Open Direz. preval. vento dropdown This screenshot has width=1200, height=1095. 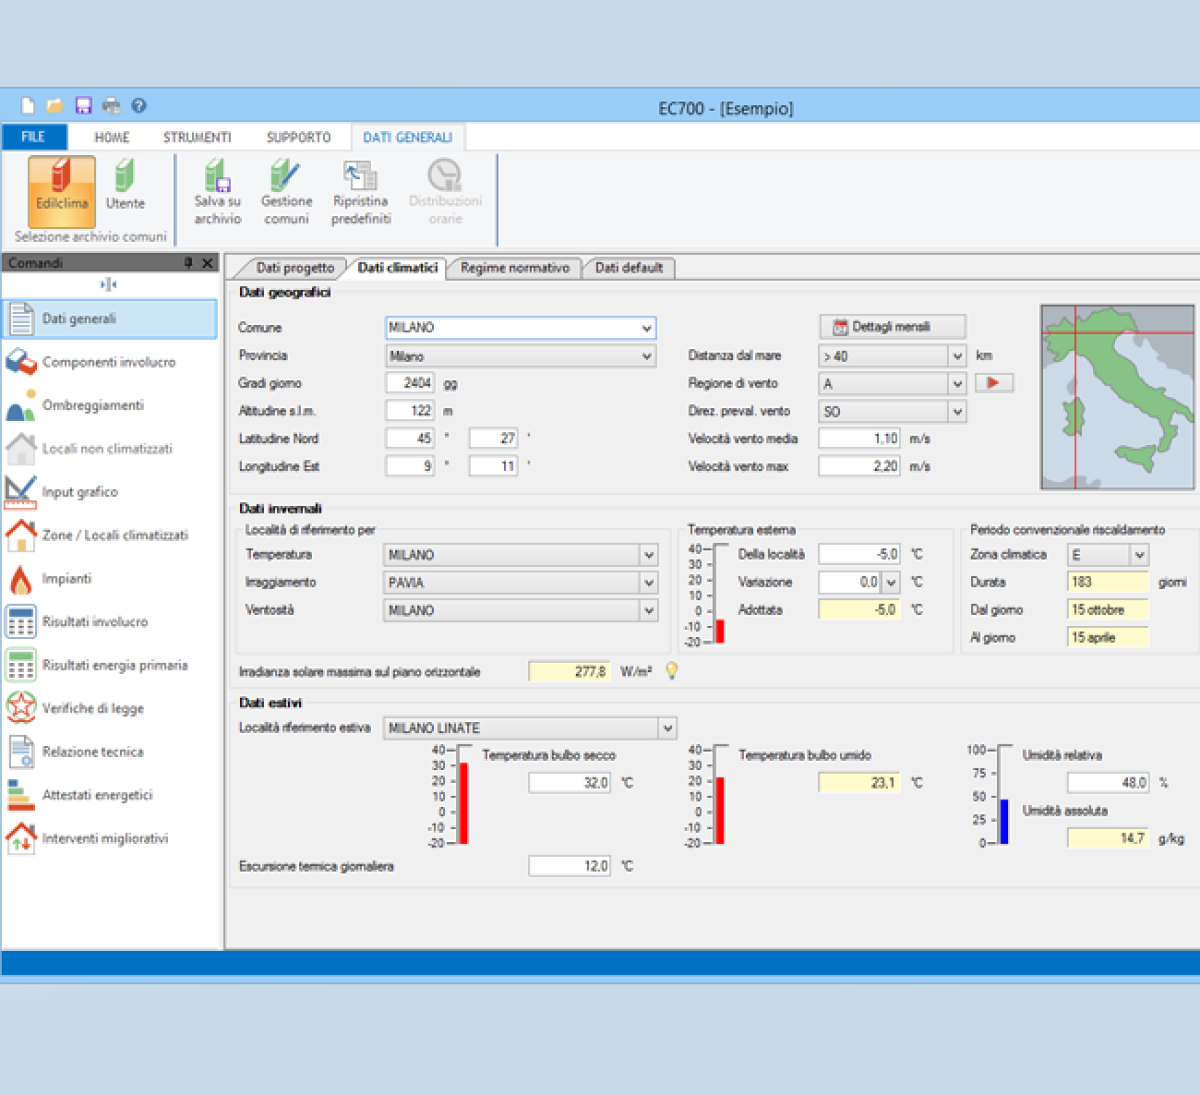click(x=957, y=412)
